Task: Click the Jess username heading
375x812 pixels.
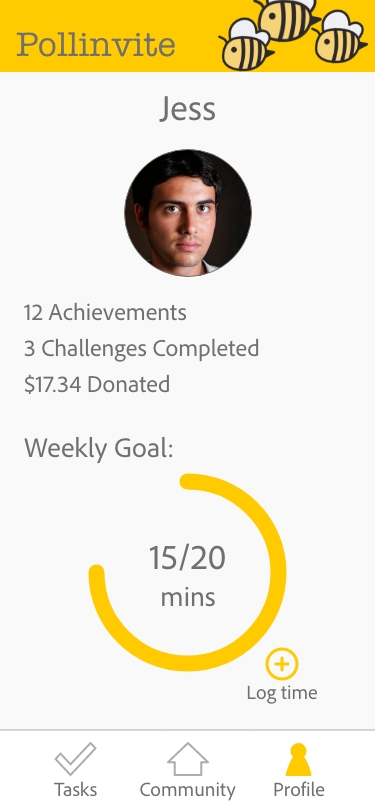Action: click(188, 109)
